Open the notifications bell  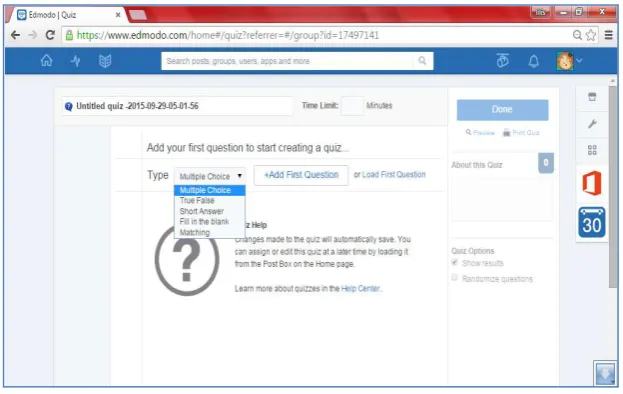[x=534, y=61]
